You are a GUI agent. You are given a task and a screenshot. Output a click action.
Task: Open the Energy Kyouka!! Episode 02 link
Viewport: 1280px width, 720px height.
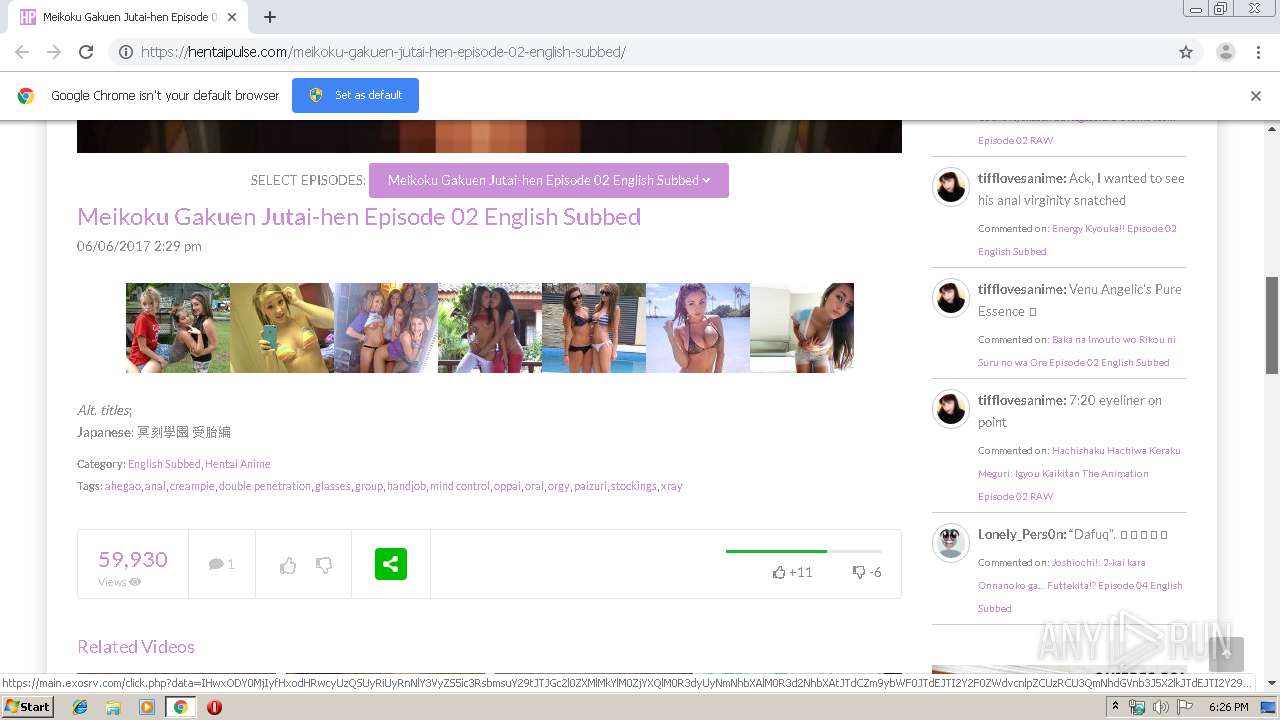pos(1077,240)
